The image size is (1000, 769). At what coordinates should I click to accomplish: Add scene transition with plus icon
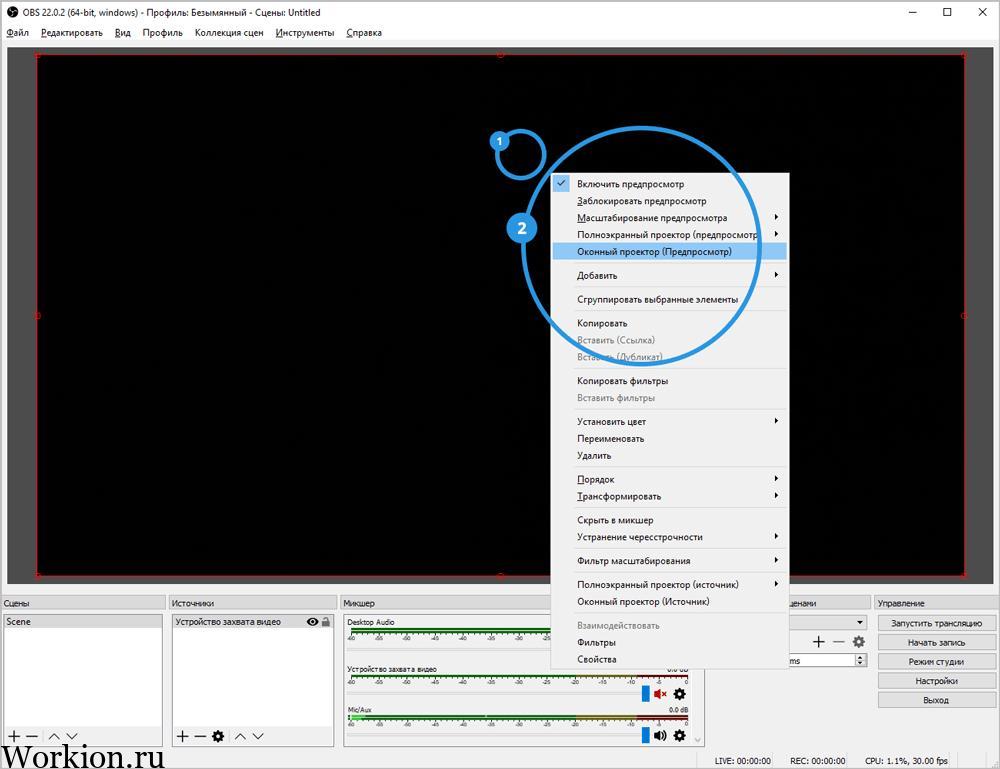(819, 642)
